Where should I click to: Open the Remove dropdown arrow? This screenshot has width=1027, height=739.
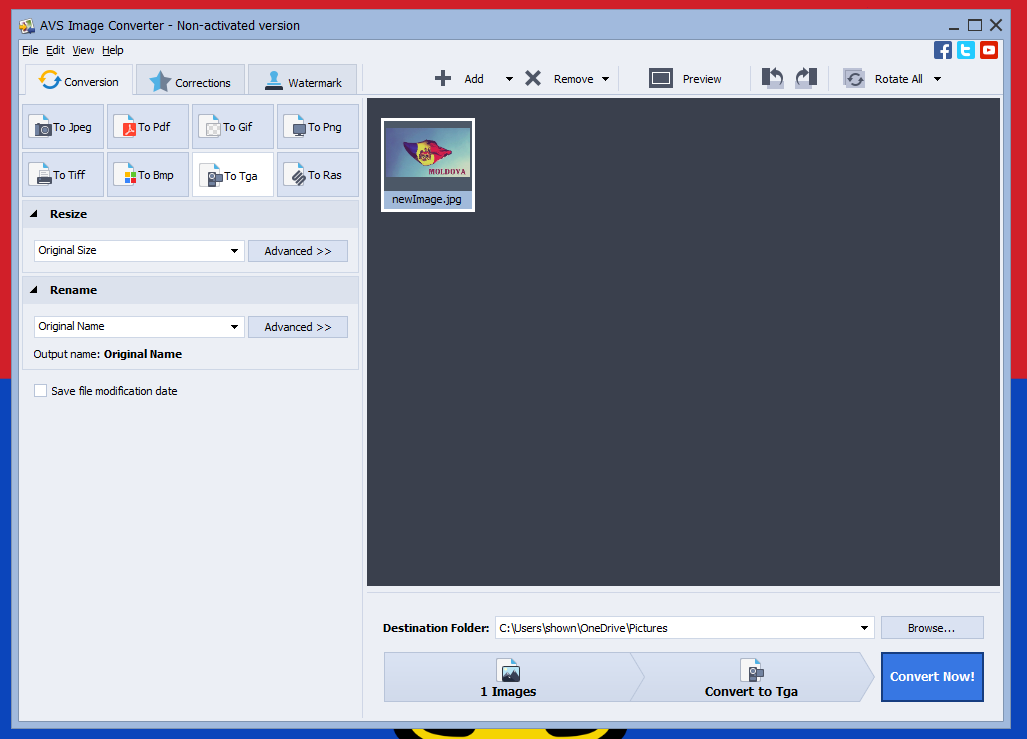(x=605, y=79)
